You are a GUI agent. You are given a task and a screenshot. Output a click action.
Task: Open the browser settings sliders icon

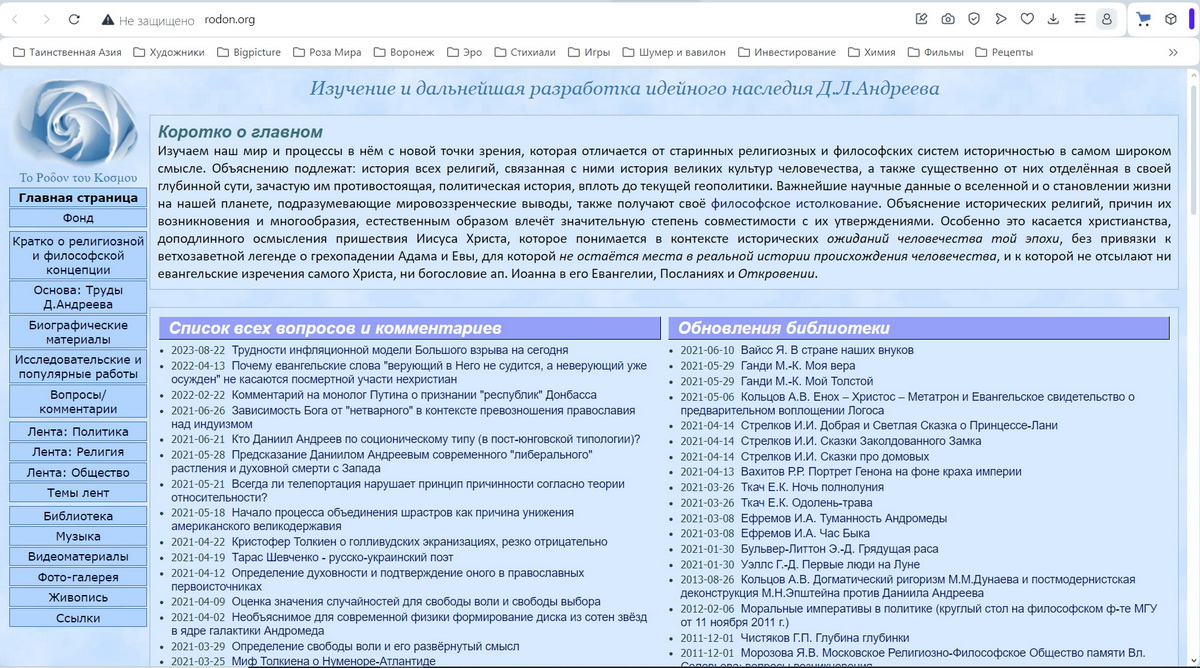click(1079, 19)
